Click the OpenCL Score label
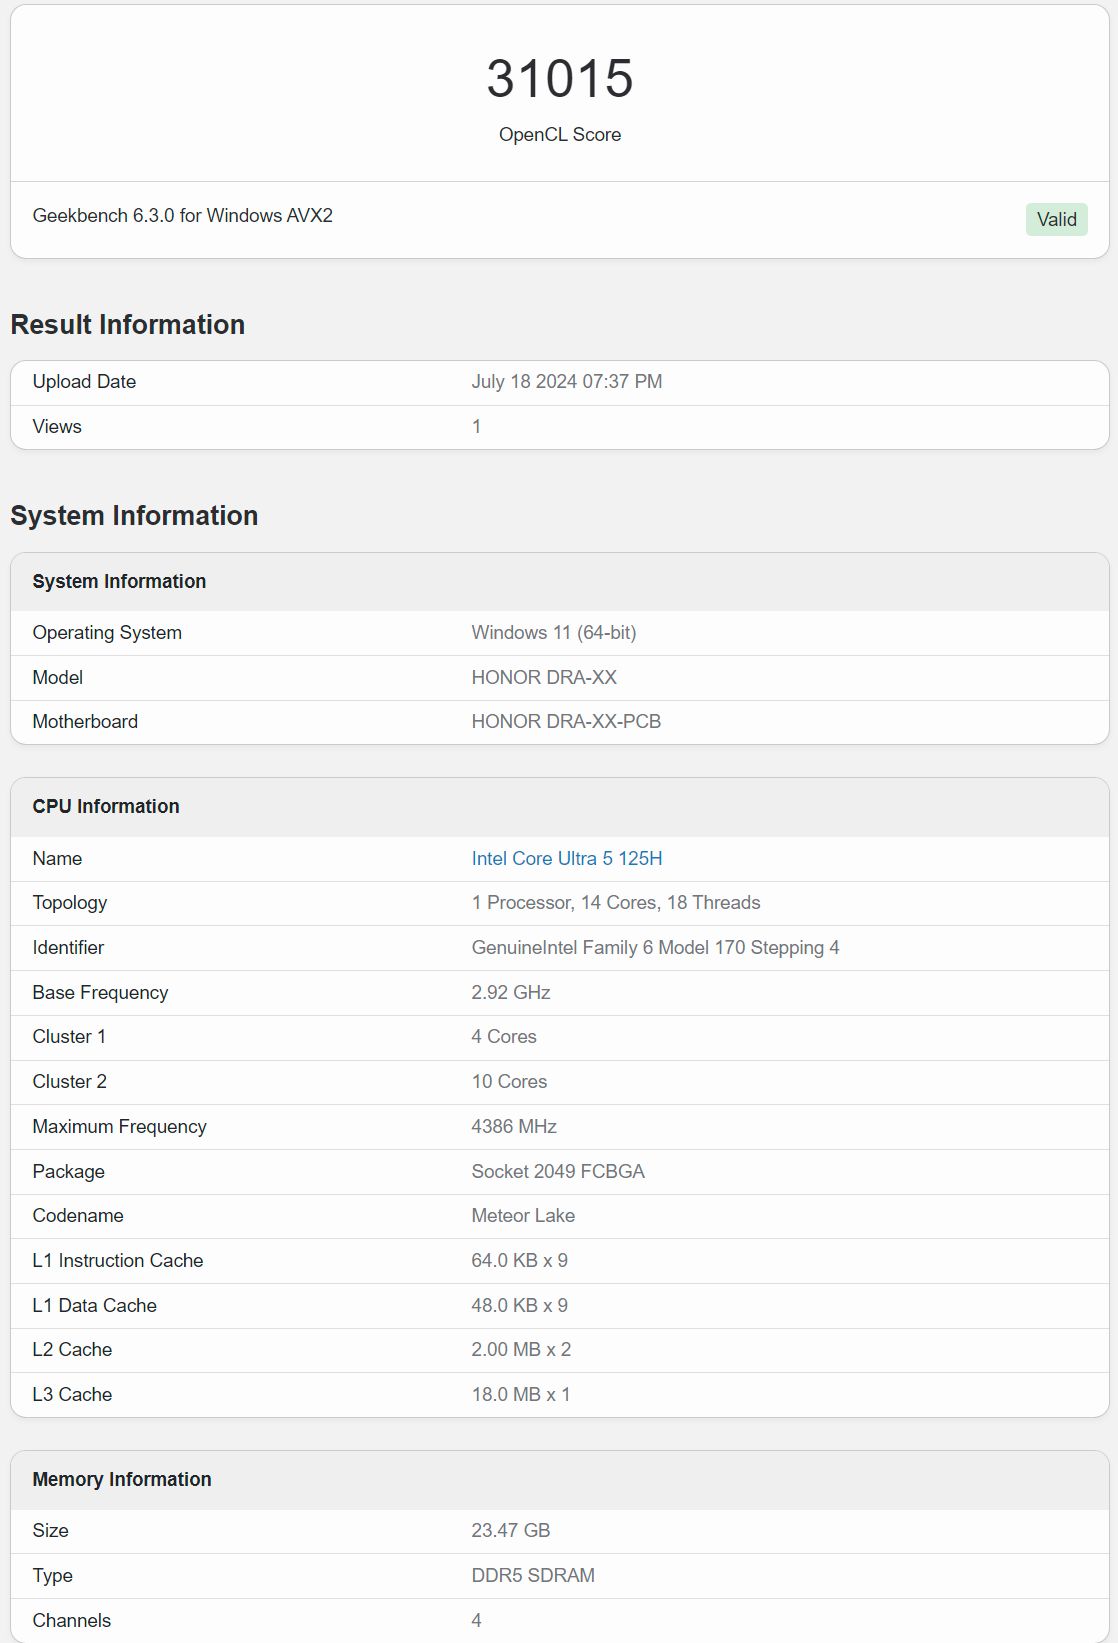Image resolution: width=1118 pixels, height=1643 pixels. click(x=560, y=134)
